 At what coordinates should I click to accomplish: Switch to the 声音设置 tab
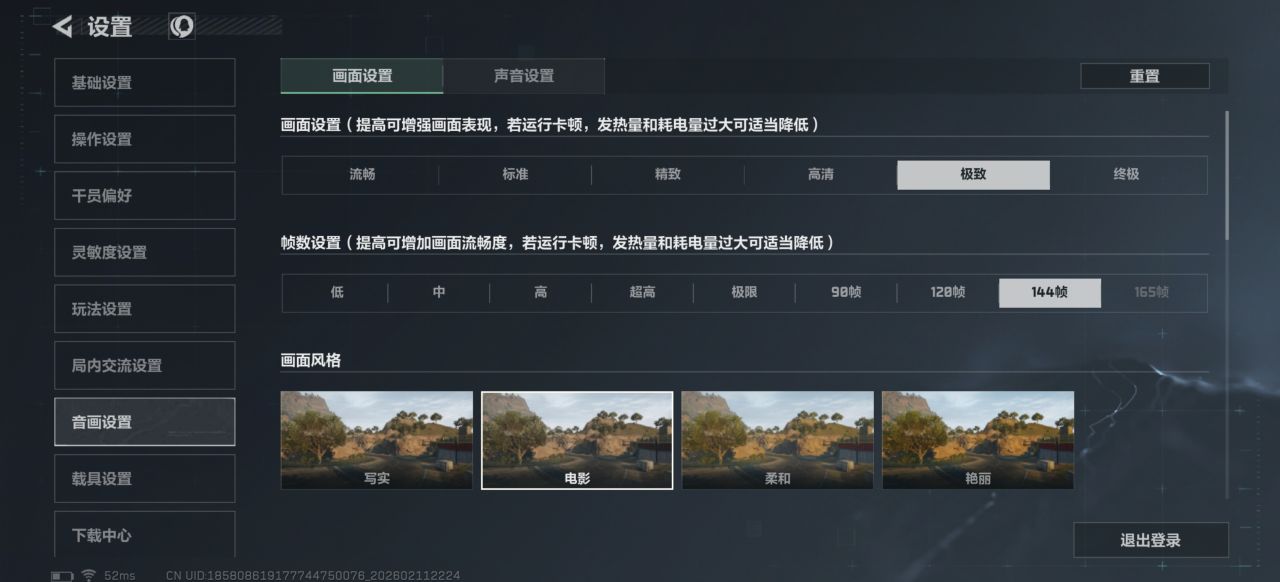[524, 76]
